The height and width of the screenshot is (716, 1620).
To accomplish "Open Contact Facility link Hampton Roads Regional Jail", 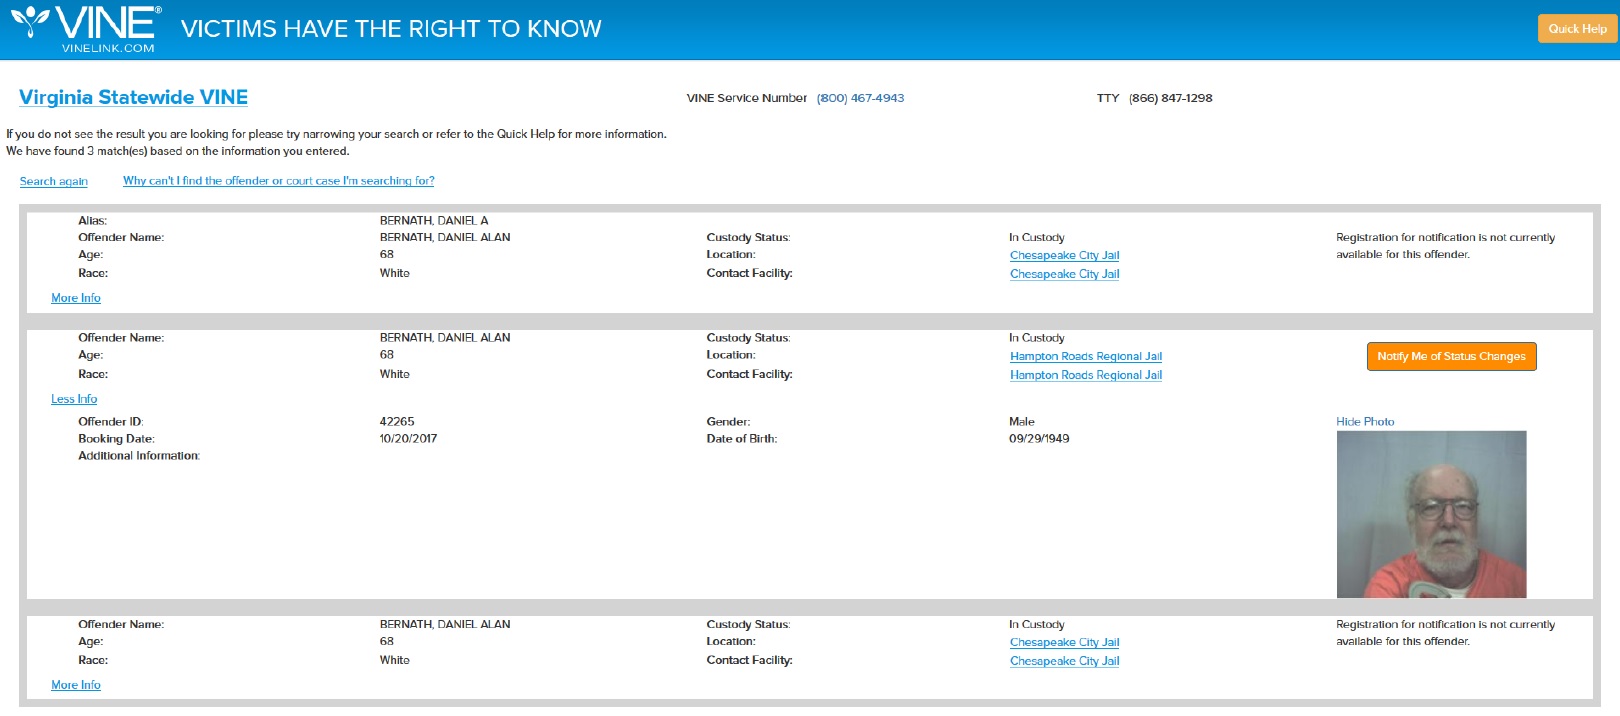I will 1085,375.
